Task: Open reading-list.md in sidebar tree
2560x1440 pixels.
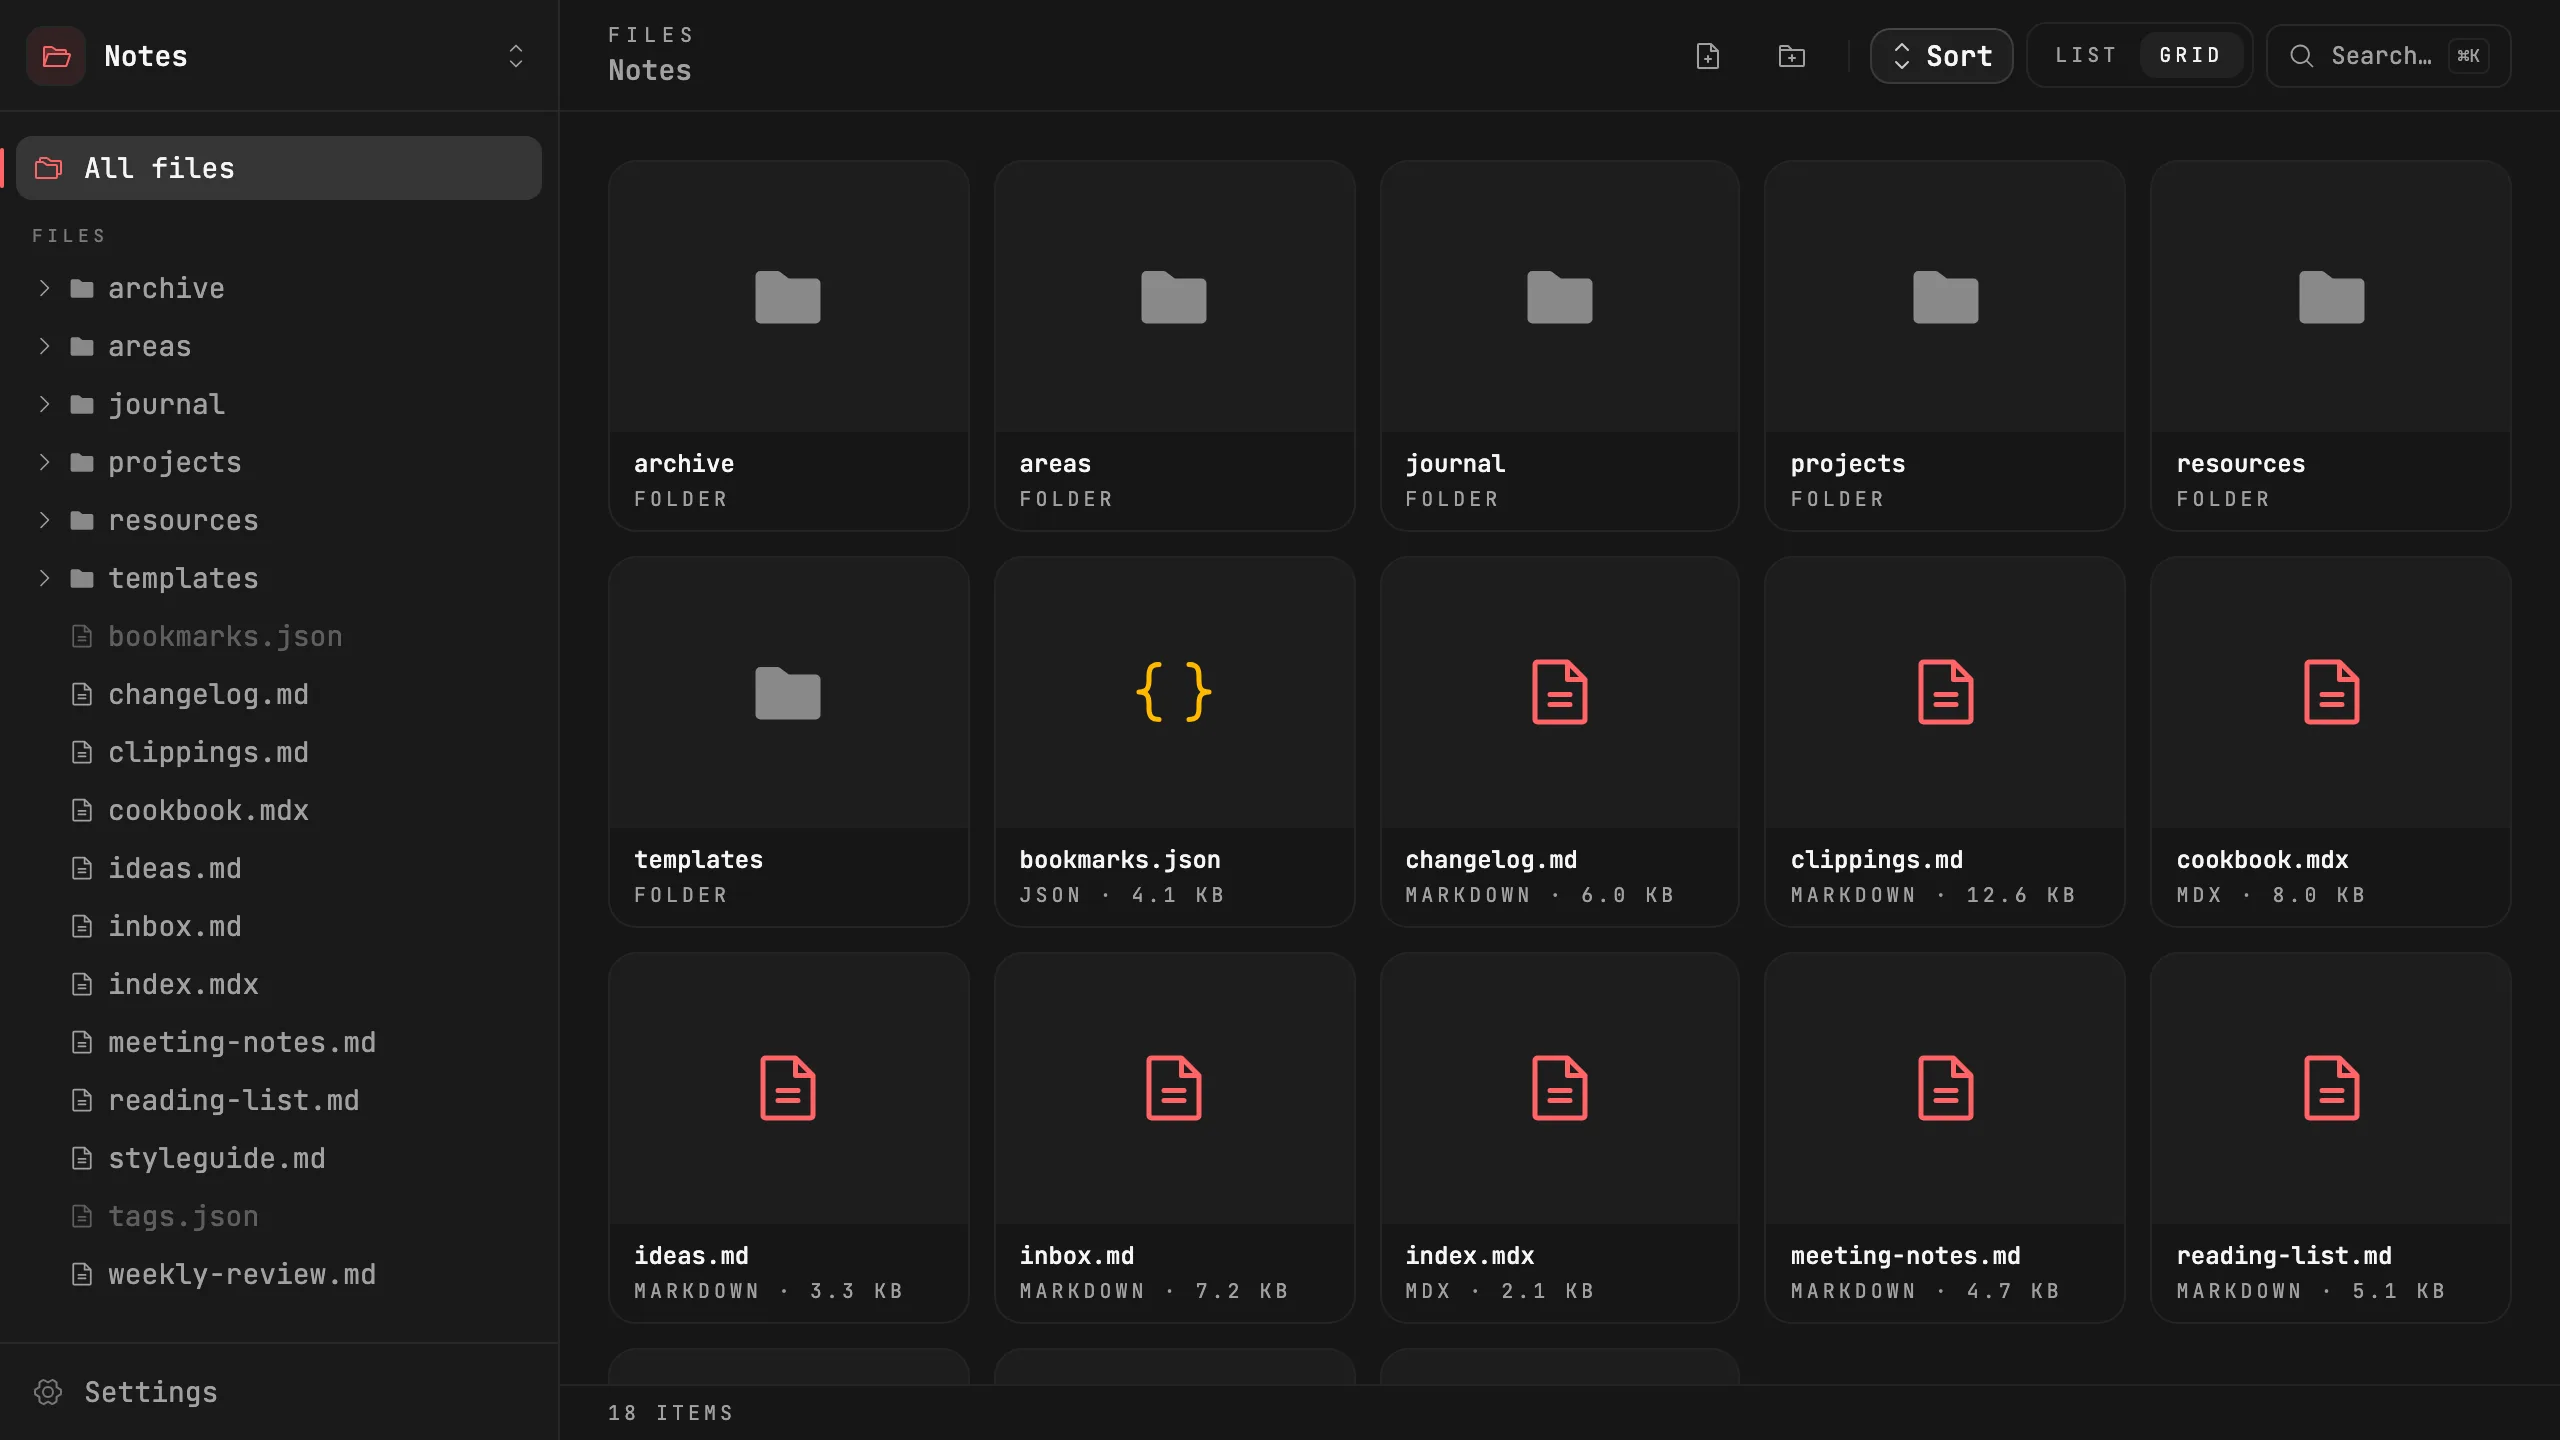Action: click(x=279, y=1100)
